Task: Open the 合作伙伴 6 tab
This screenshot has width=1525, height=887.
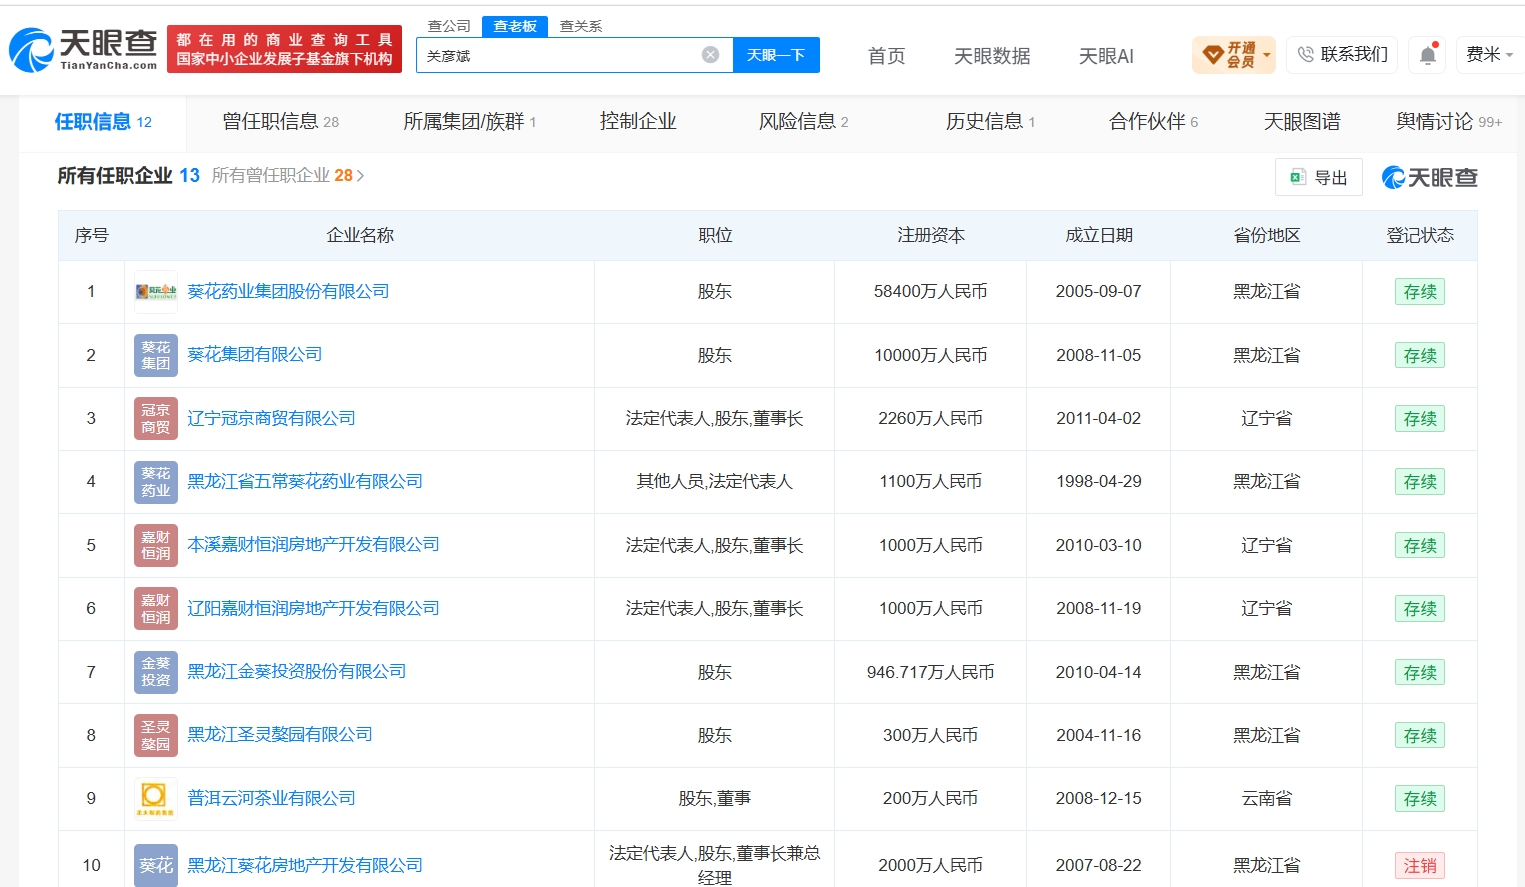Action: (x=1154, y=122)
